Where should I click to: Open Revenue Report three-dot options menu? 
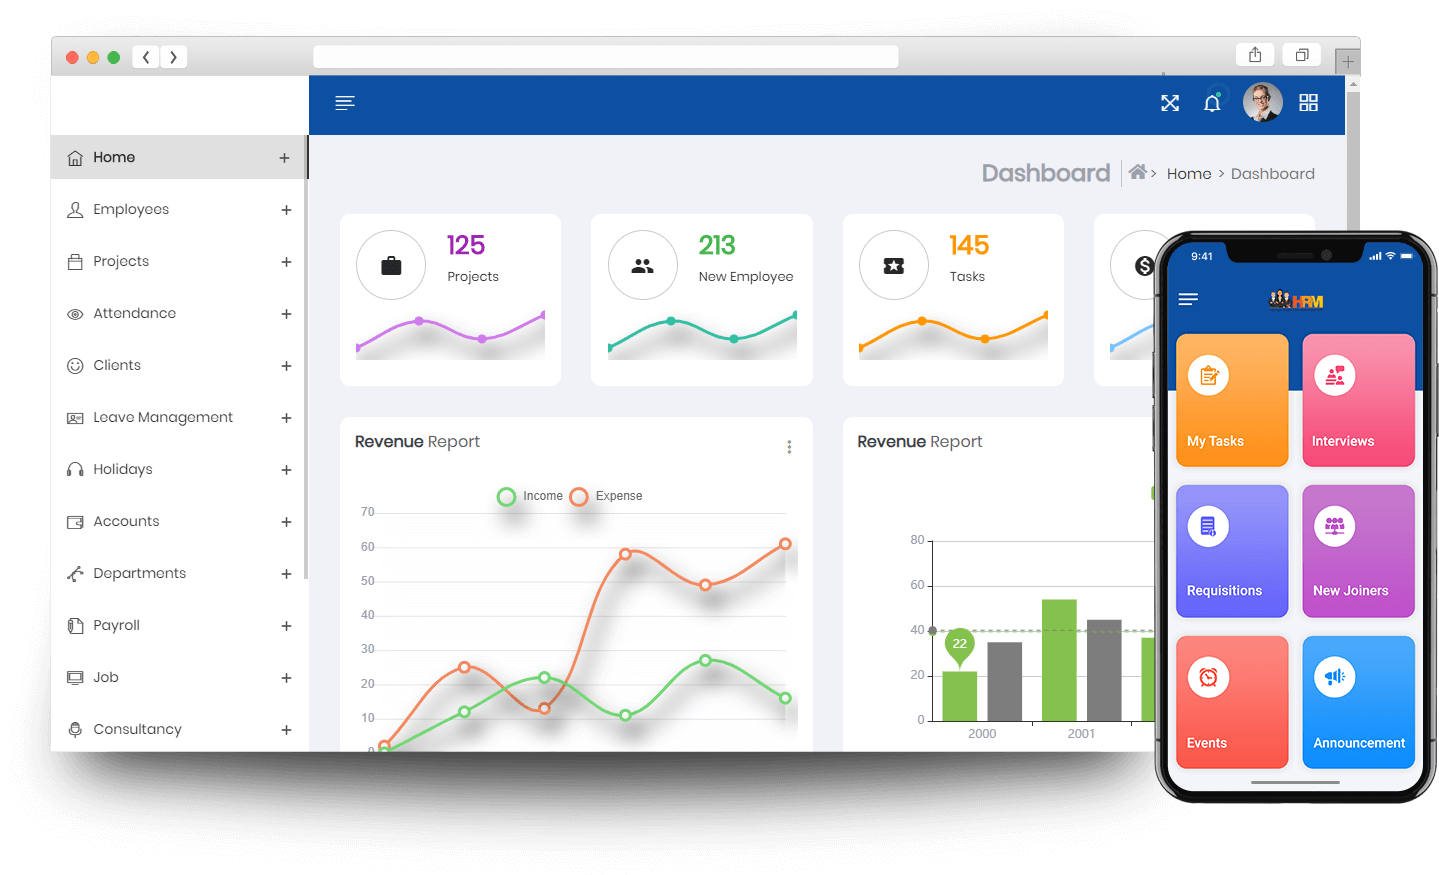click(x=789, y=447)
